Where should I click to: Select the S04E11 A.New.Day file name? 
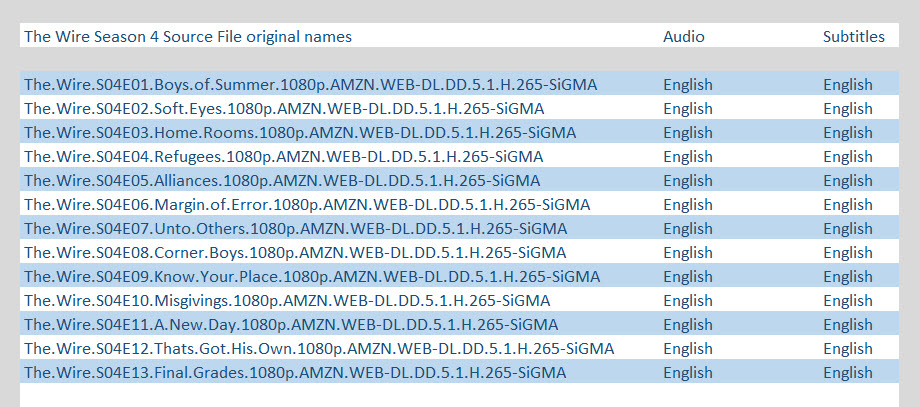[x=291, y=325]
